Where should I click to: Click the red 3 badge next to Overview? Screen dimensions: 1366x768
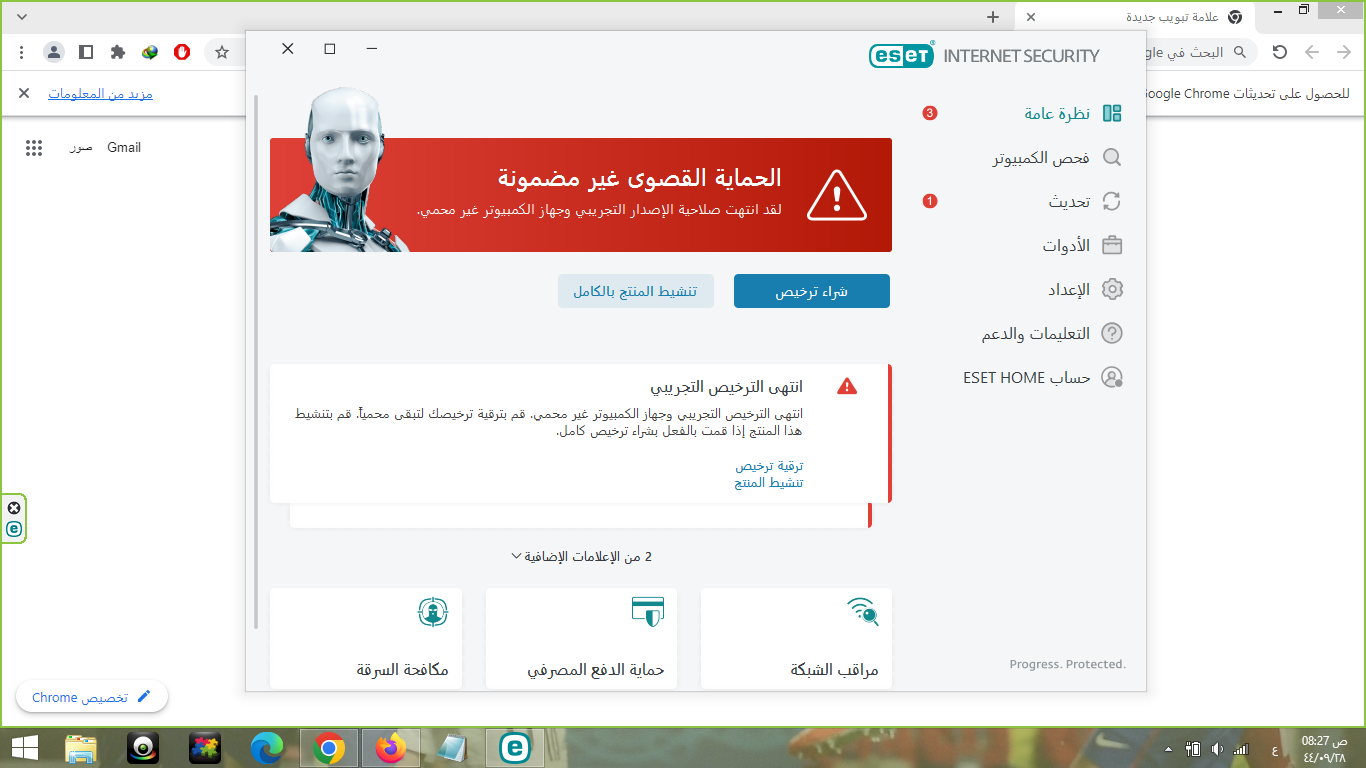tap(929, 113)
